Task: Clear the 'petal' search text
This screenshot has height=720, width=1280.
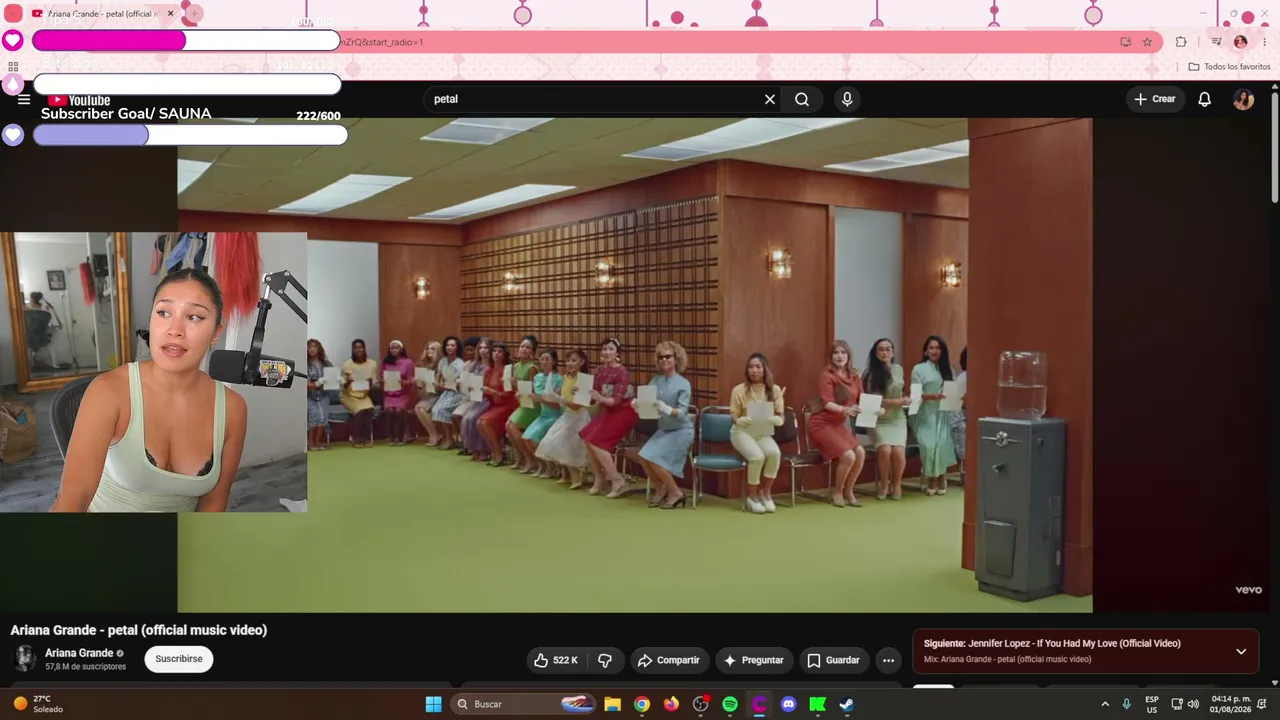Action: (770, 99)
